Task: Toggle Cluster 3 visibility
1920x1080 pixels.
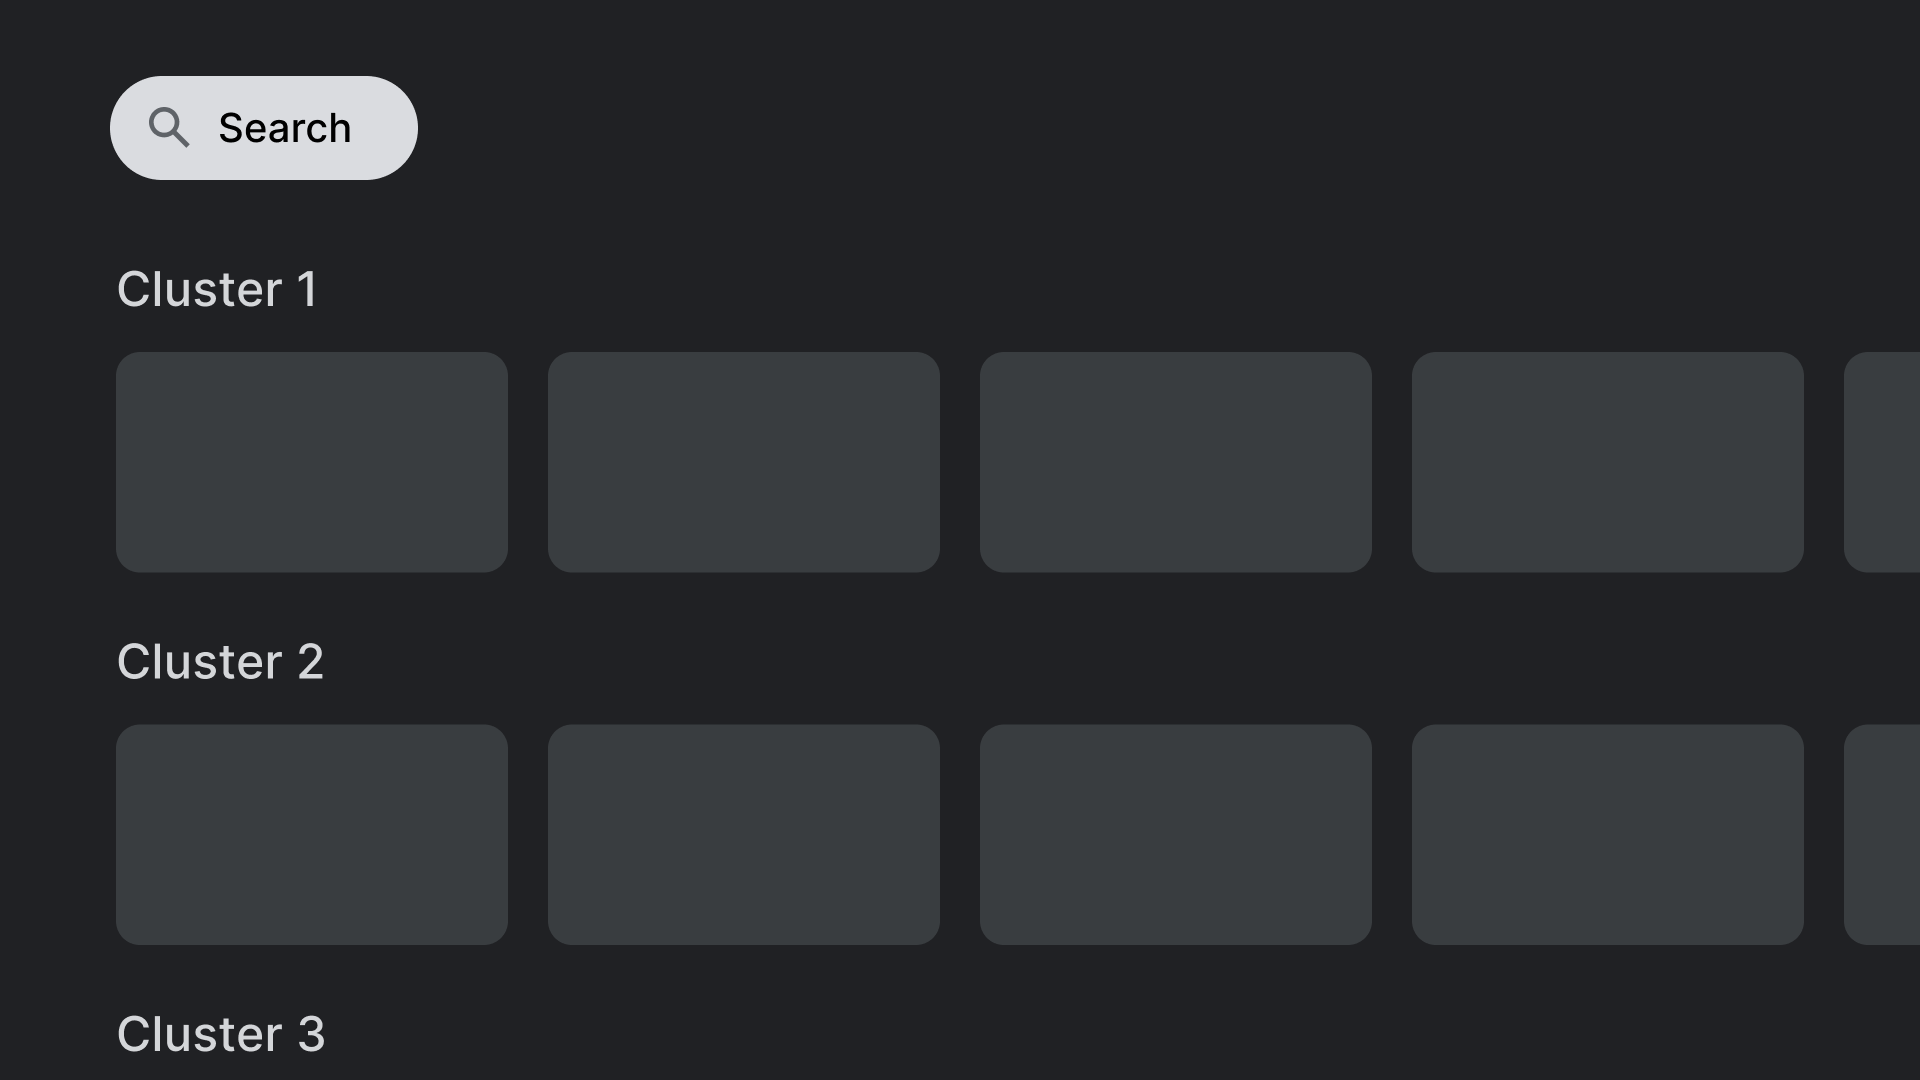Action: [x=220, y=1033]
